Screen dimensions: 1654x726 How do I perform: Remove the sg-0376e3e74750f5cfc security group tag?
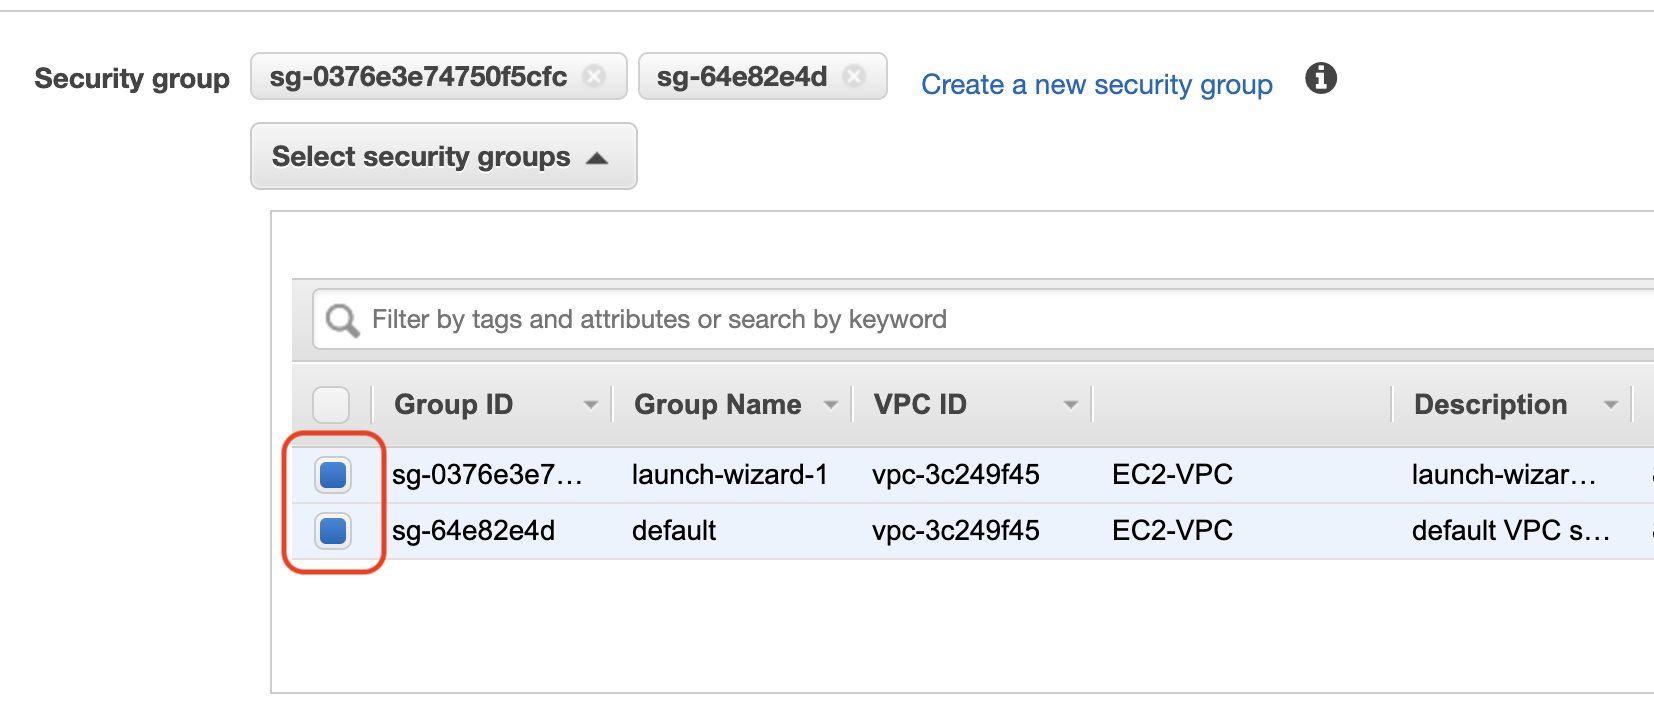coord(594,76)
